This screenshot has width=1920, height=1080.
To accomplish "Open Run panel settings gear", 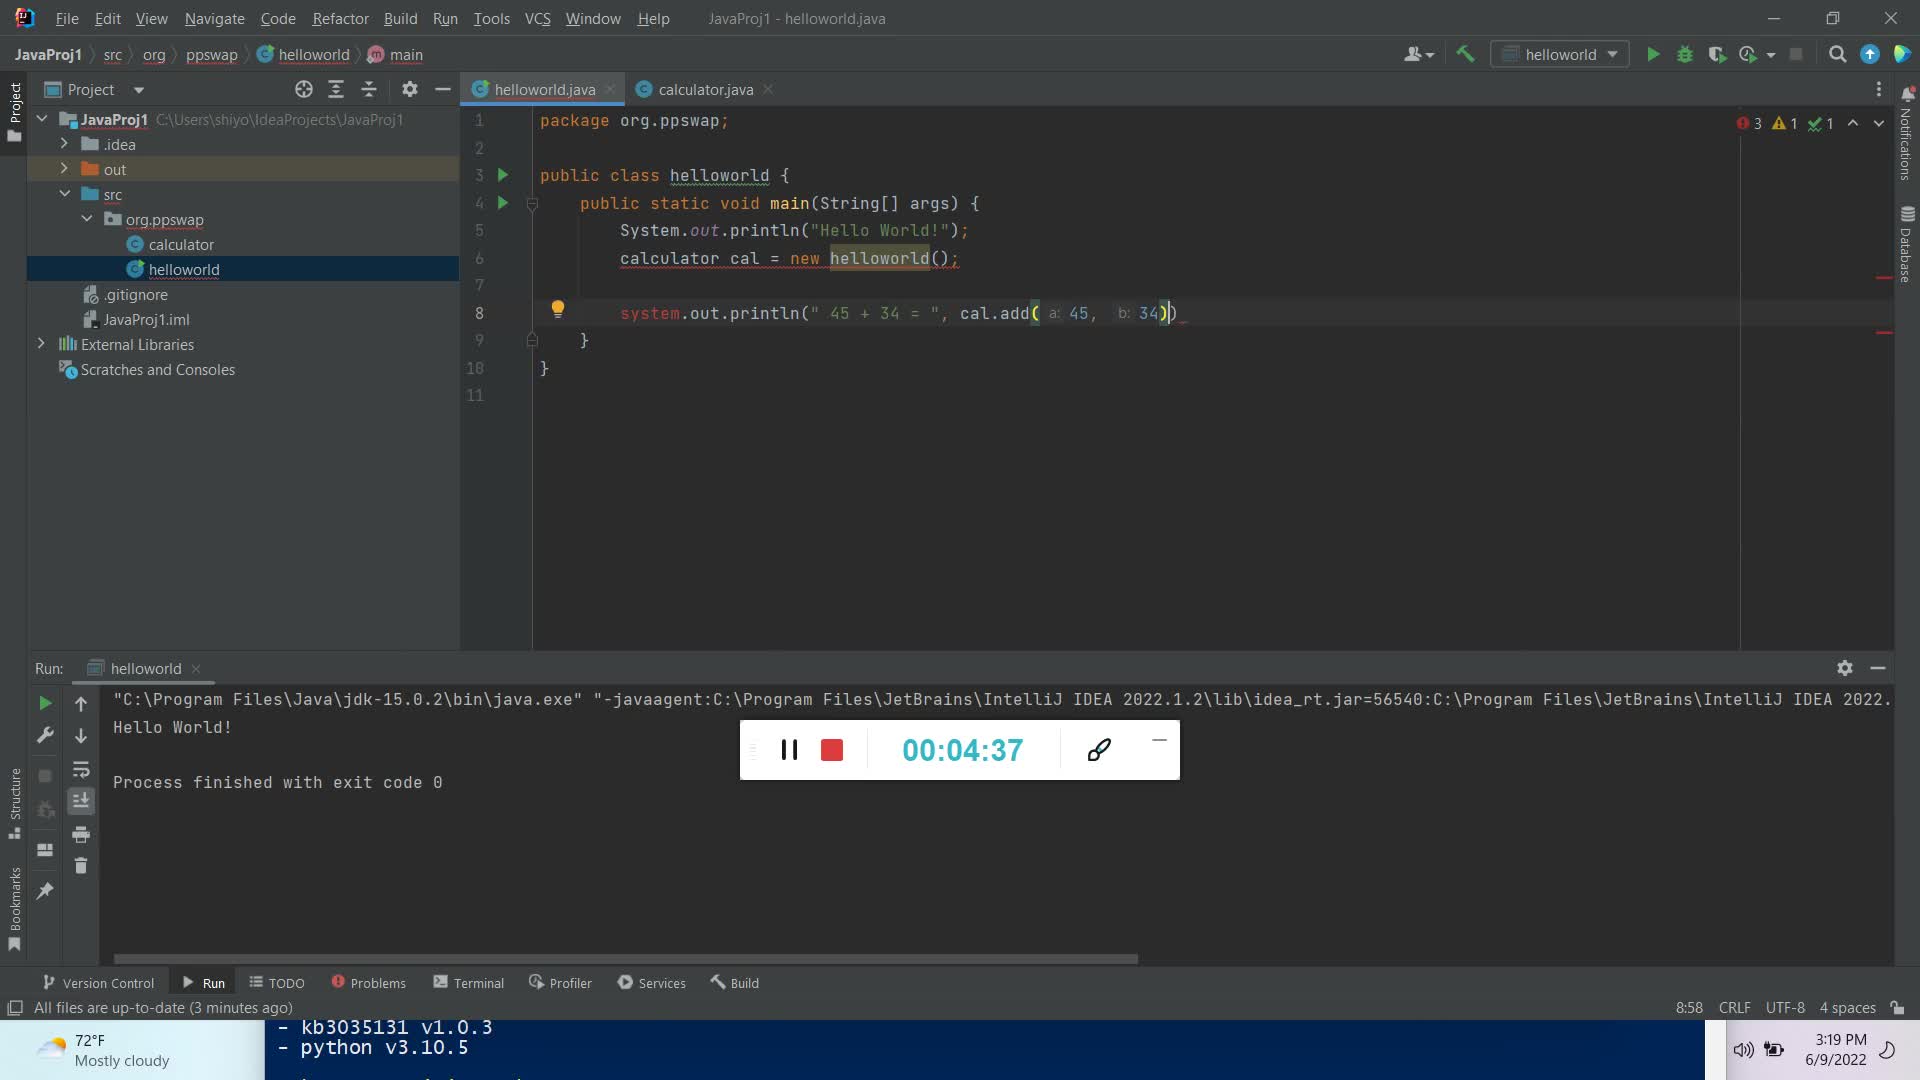I will point(1845,668).
